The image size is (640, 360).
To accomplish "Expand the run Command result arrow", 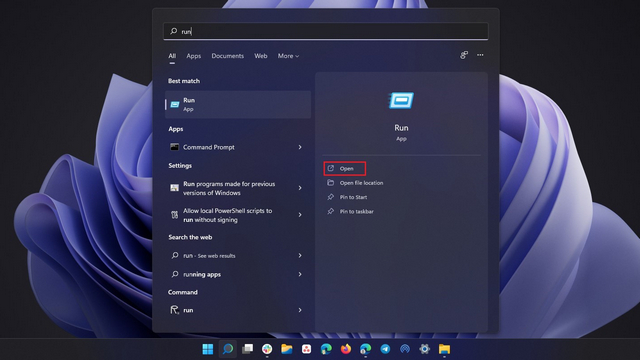I will click(300, 310).
